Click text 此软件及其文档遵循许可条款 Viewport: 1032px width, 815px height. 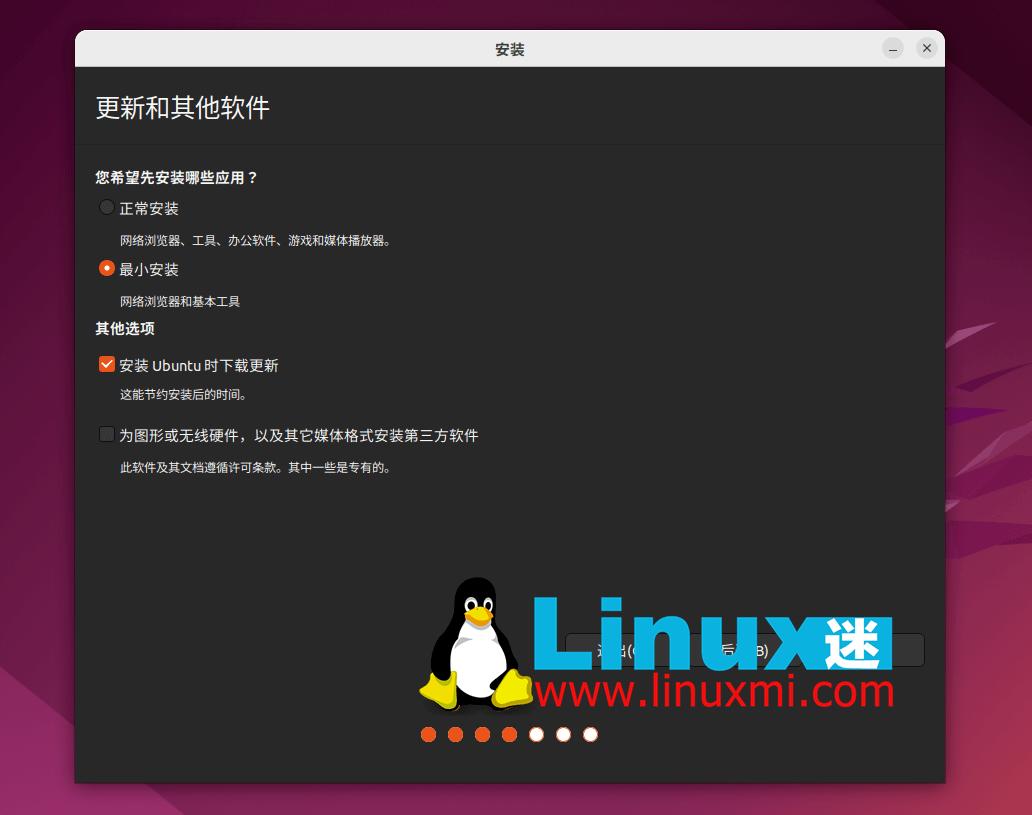tap(255, 468)
